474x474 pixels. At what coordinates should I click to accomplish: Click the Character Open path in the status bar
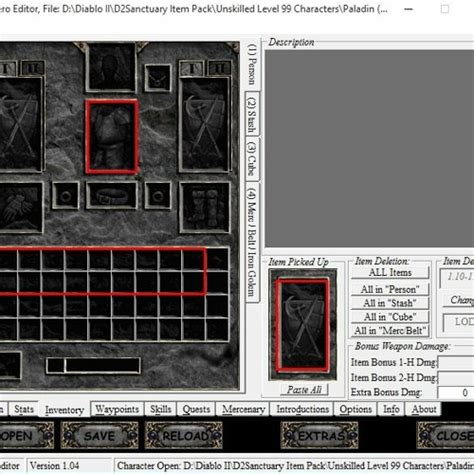pos(295,465)
